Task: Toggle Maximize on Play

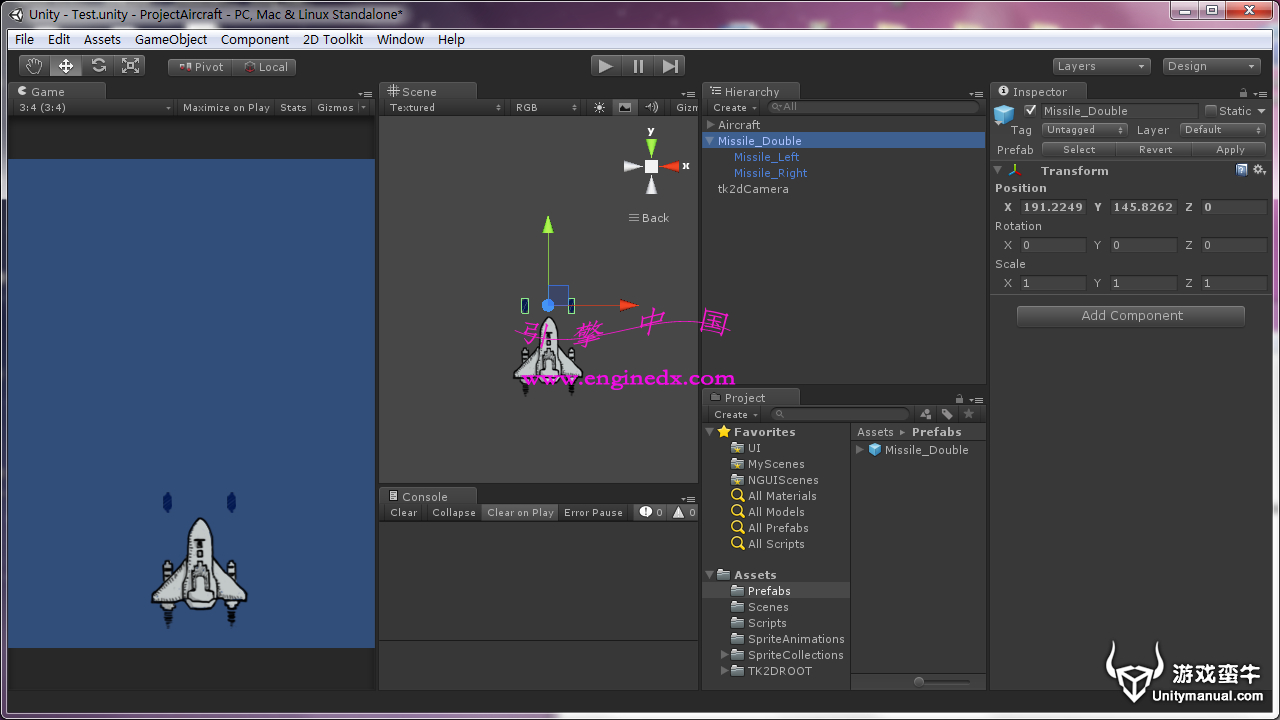Action: [x=226, y=108]
